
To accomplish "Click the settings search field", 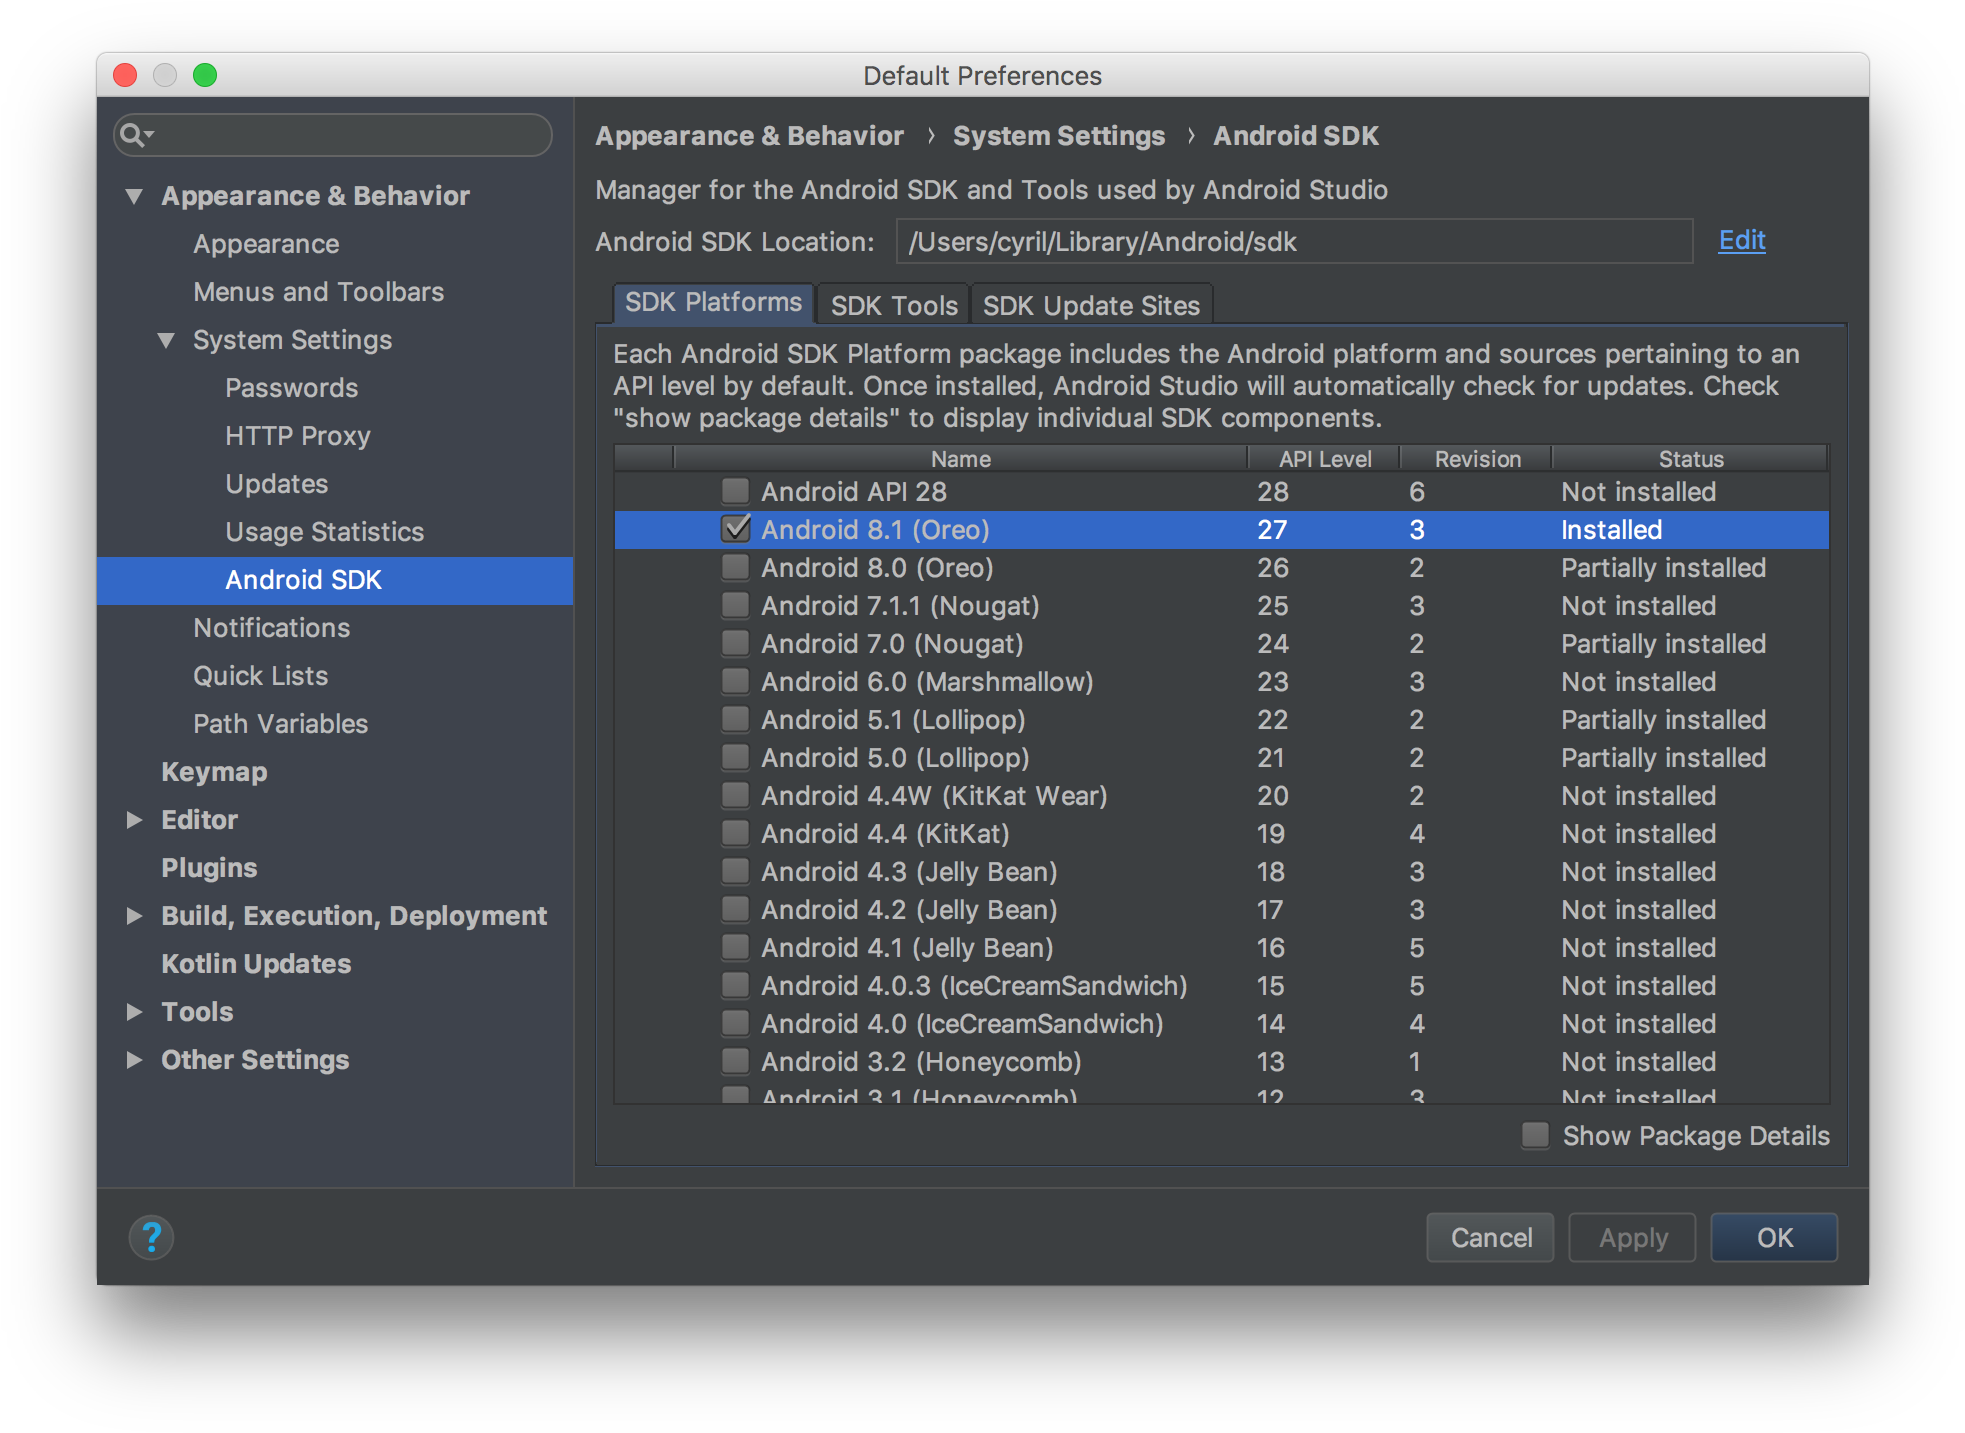I will [x=333, y=134].
